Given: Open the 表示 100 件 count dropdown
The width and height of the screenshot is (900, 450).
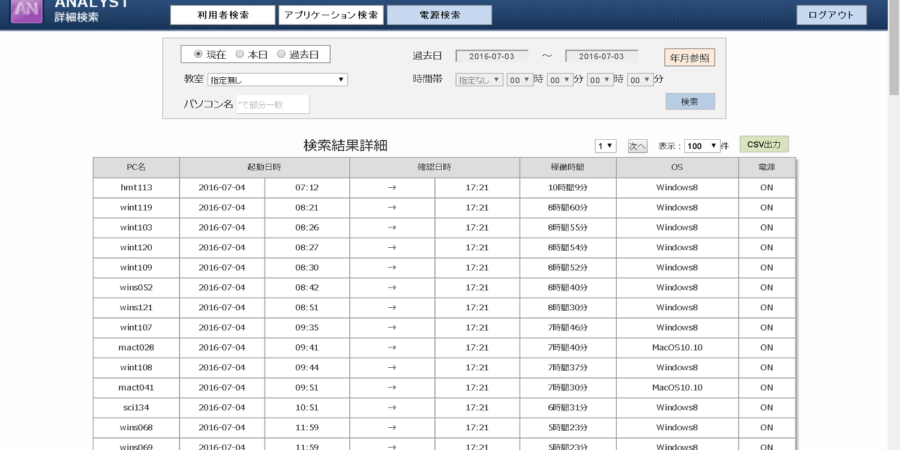Looking at the screenshot, I should (700, 146).
